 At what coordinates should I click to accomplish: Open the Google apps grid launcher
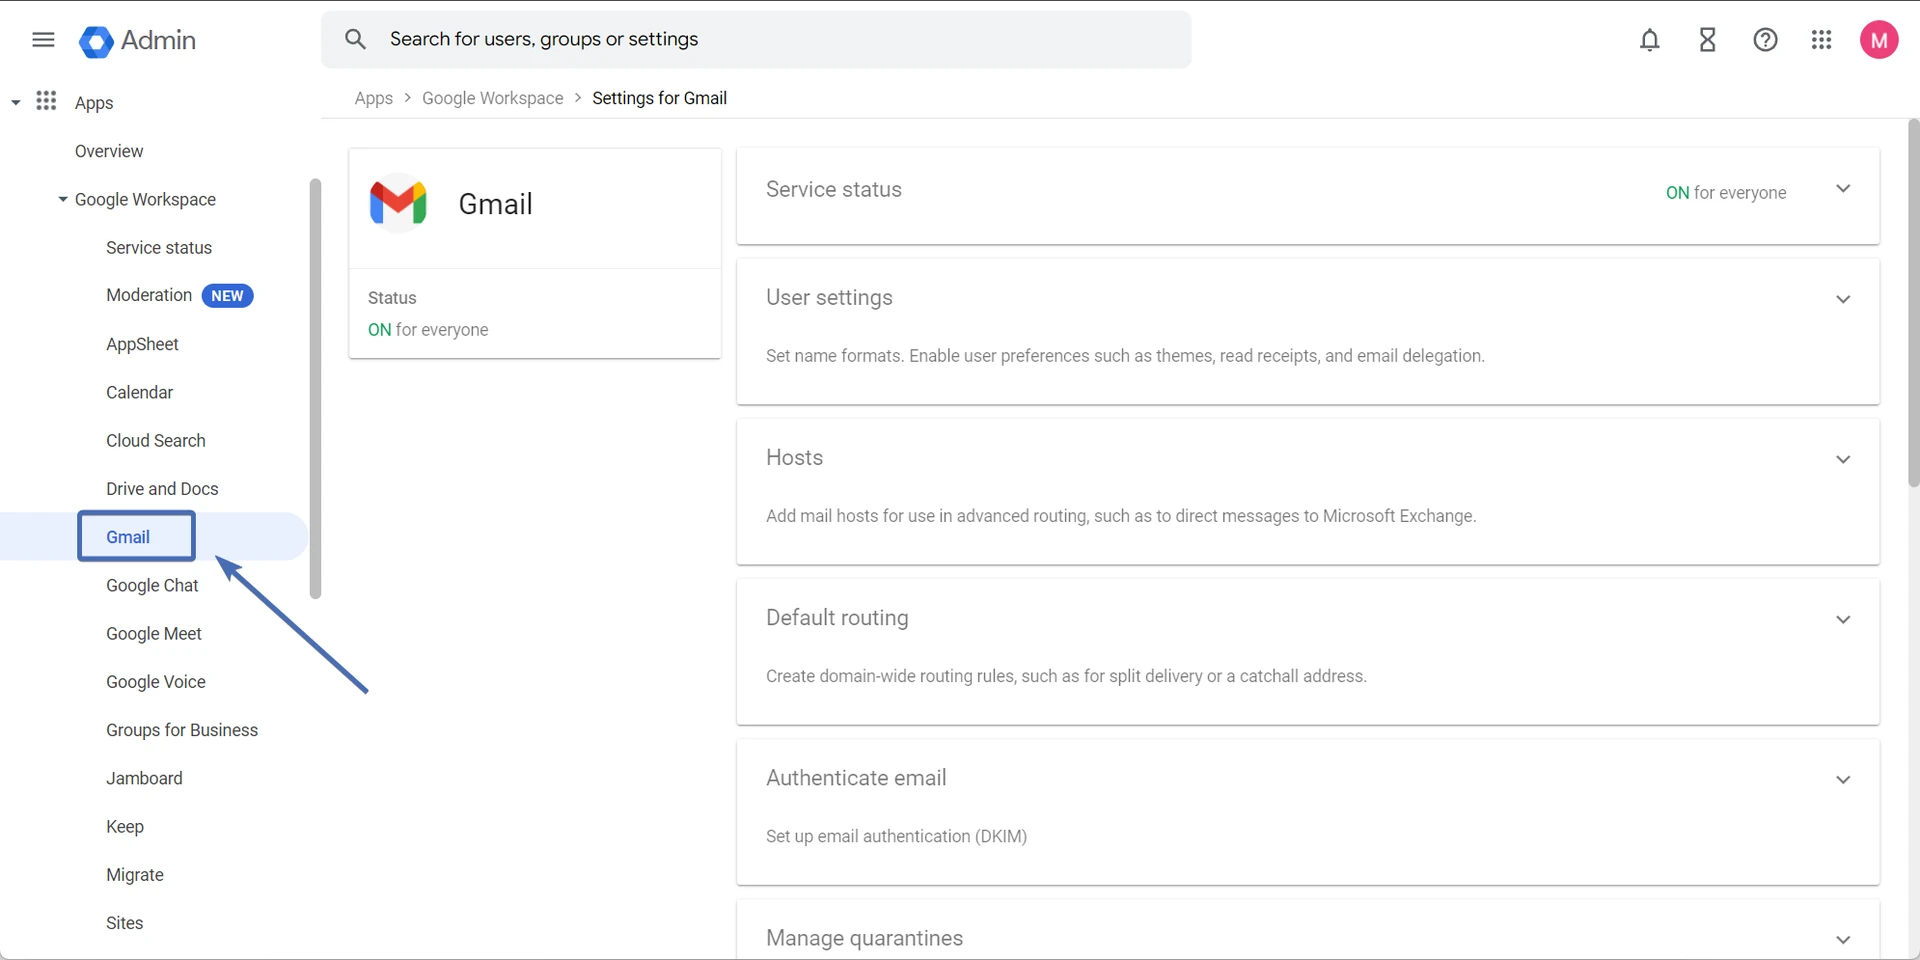pyautogui.click(x=1821, y=40)
